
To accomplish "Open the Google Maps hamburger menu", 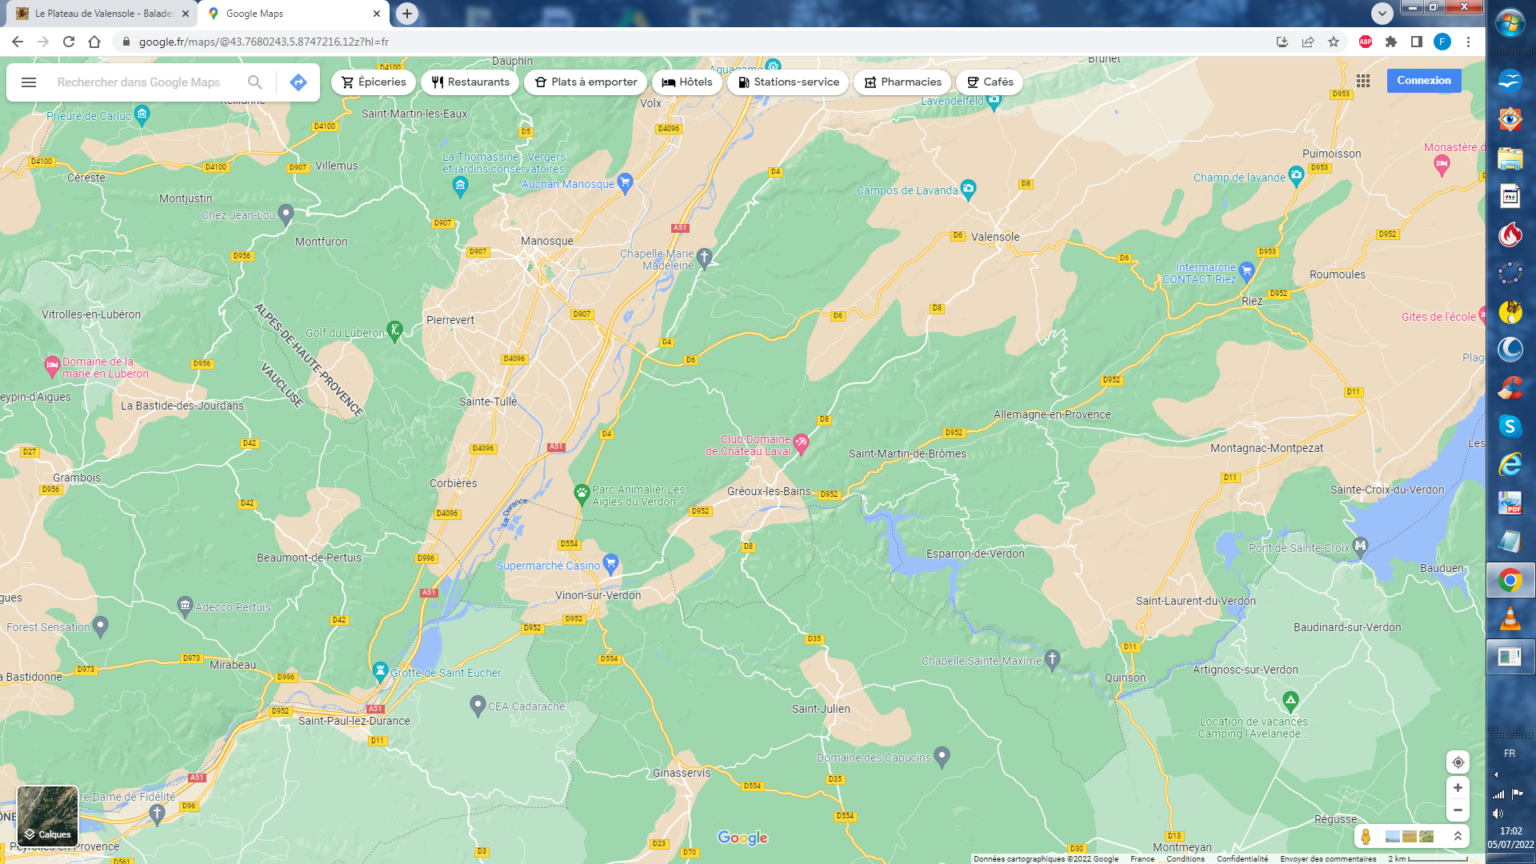I will click(29, 82).
